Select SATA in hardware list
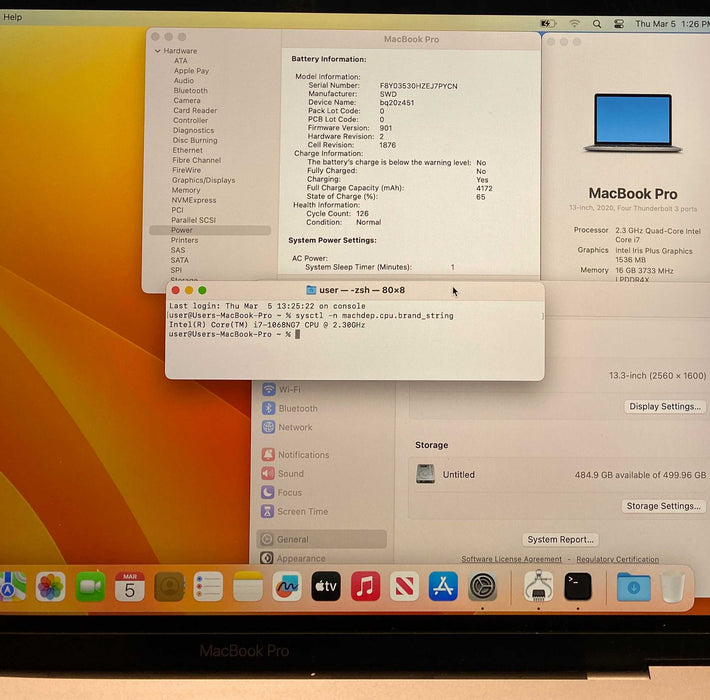Screen dimensions: 710x700 pos(179,260)
